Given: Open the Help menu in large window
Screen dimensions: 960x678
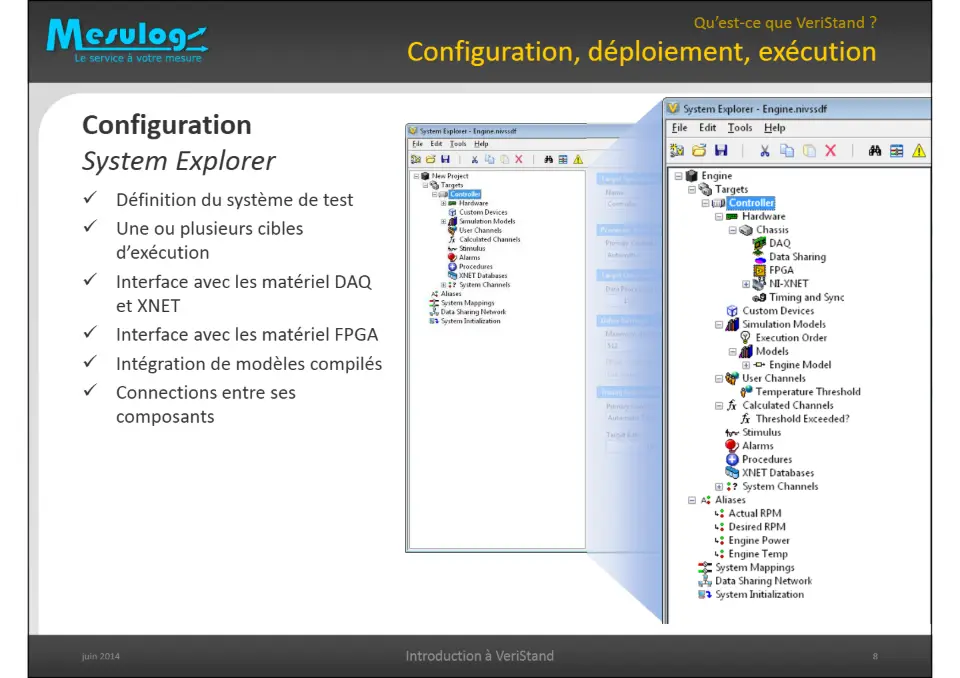Looking at the screenshot, I should [x=774, y=127].
